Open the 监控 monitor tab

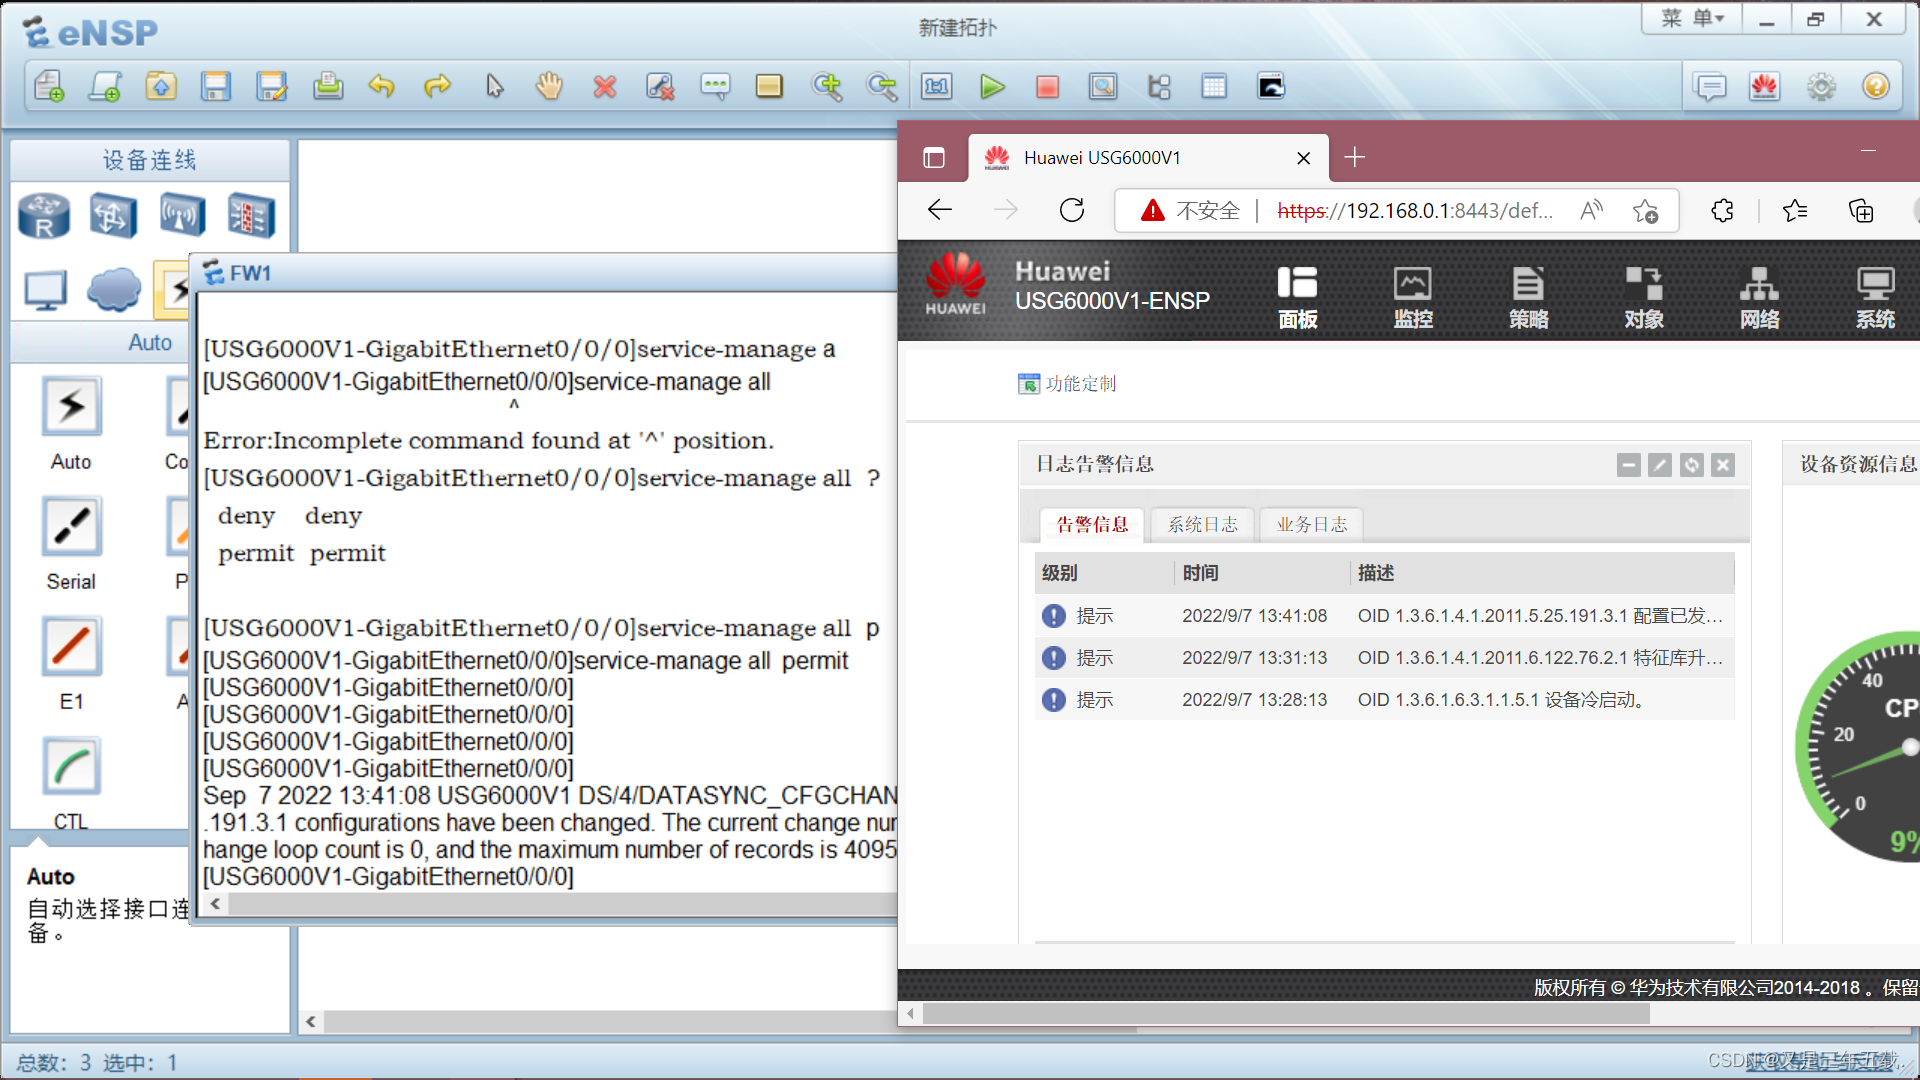[x=1413, y=297]
